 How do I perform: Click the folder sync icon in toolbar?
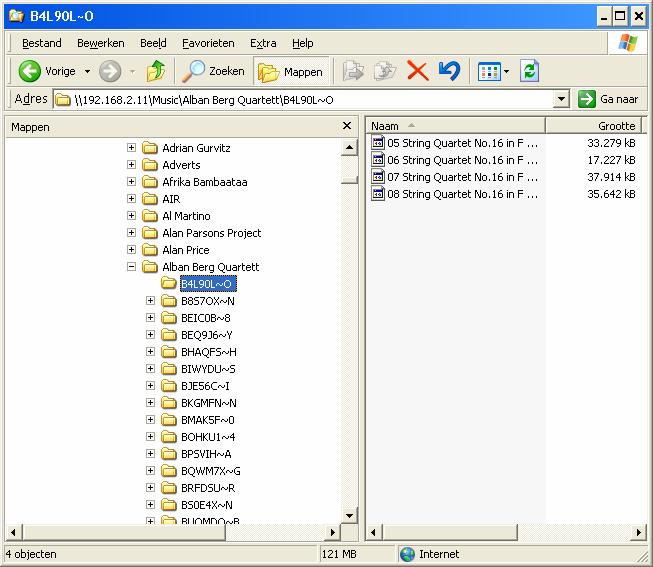point(530,71)
